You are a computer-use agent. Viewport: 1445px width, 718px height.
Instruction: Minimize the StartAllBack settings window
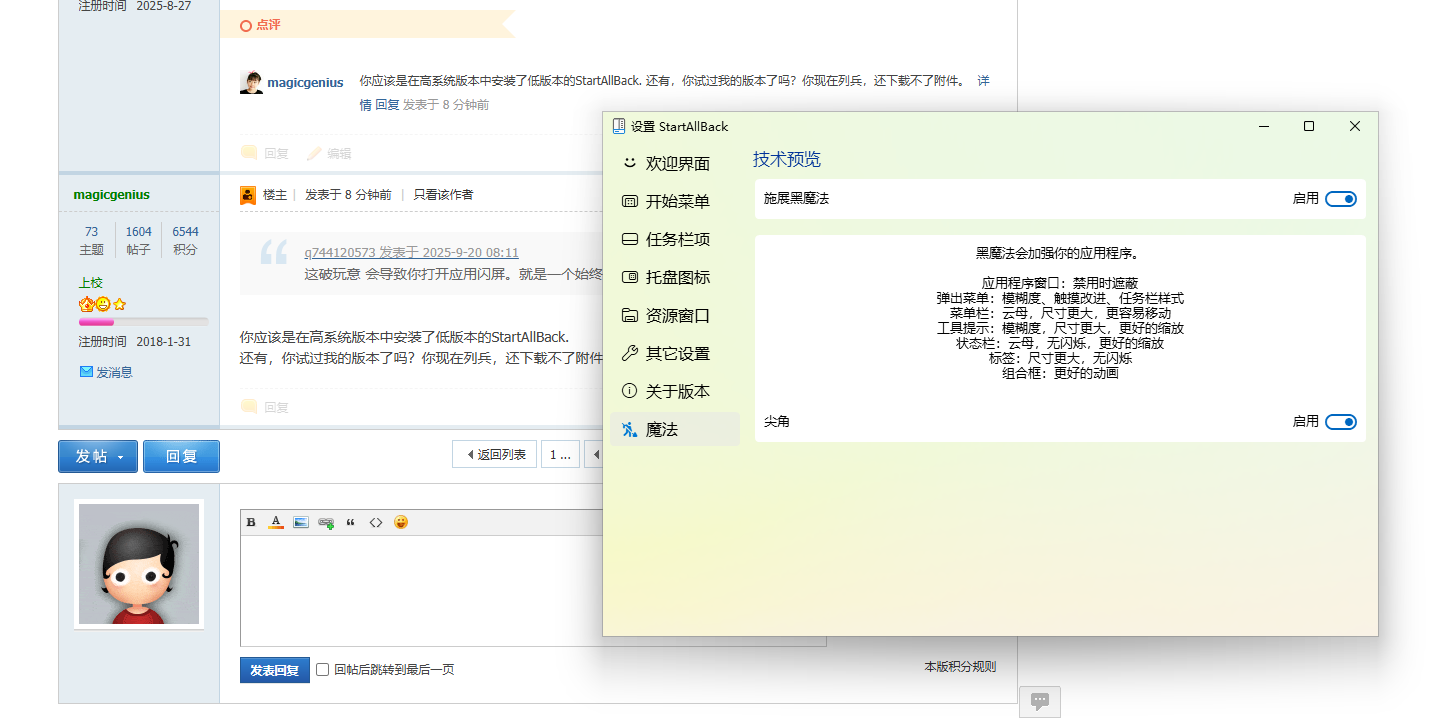coord(1264,126)
